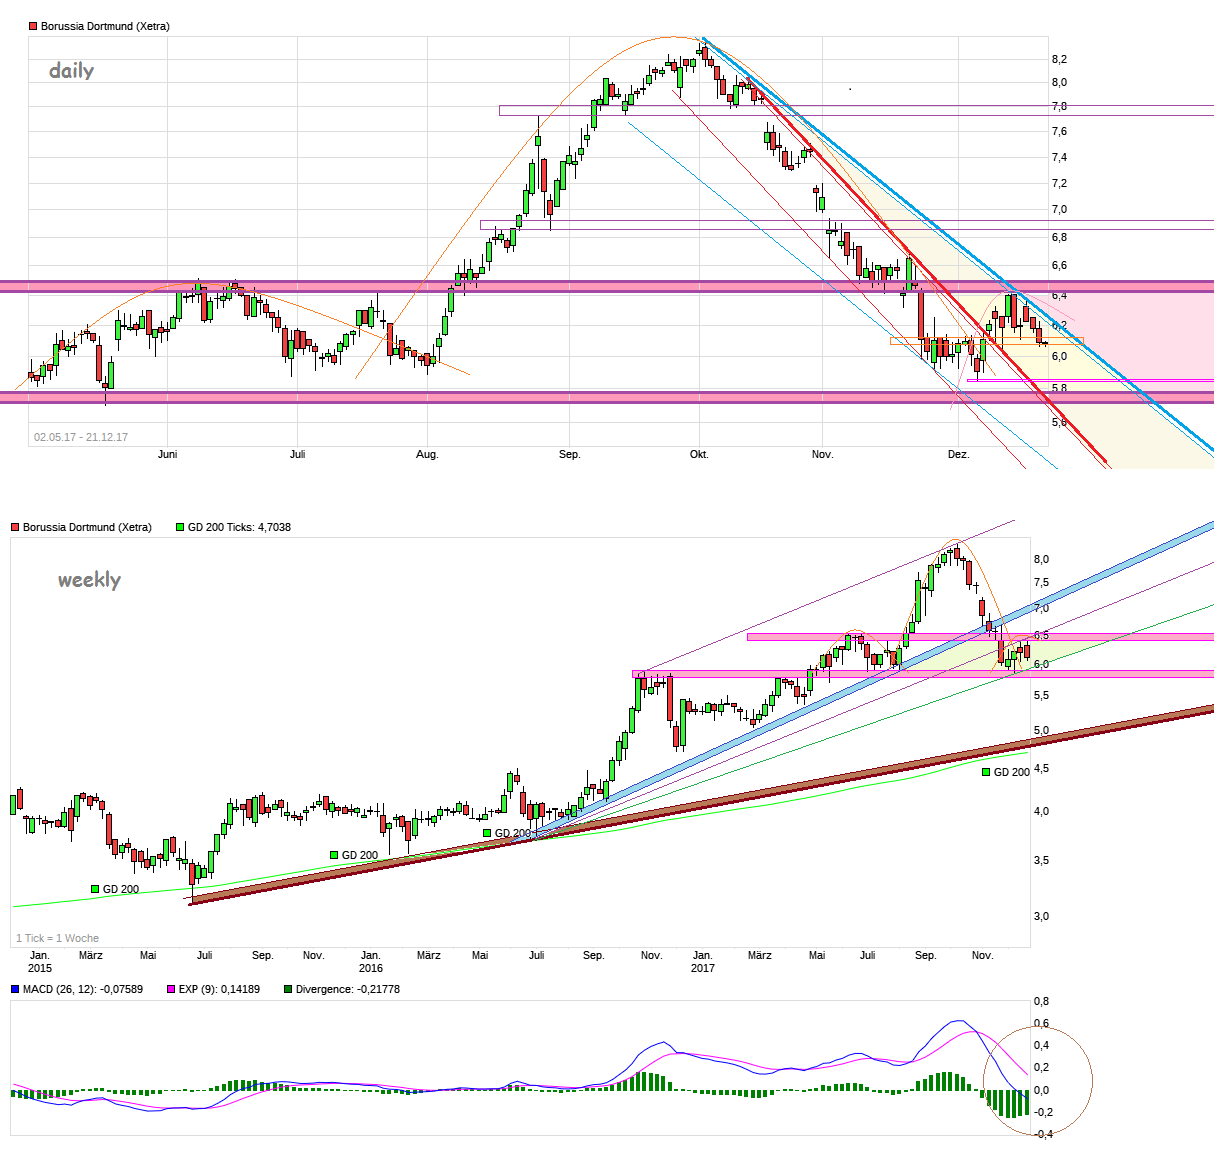Select the daily chart title 'Borussia Dortmund (Xetra)'
Screen dimensions: 1214x1154
[x=105, y=27]
